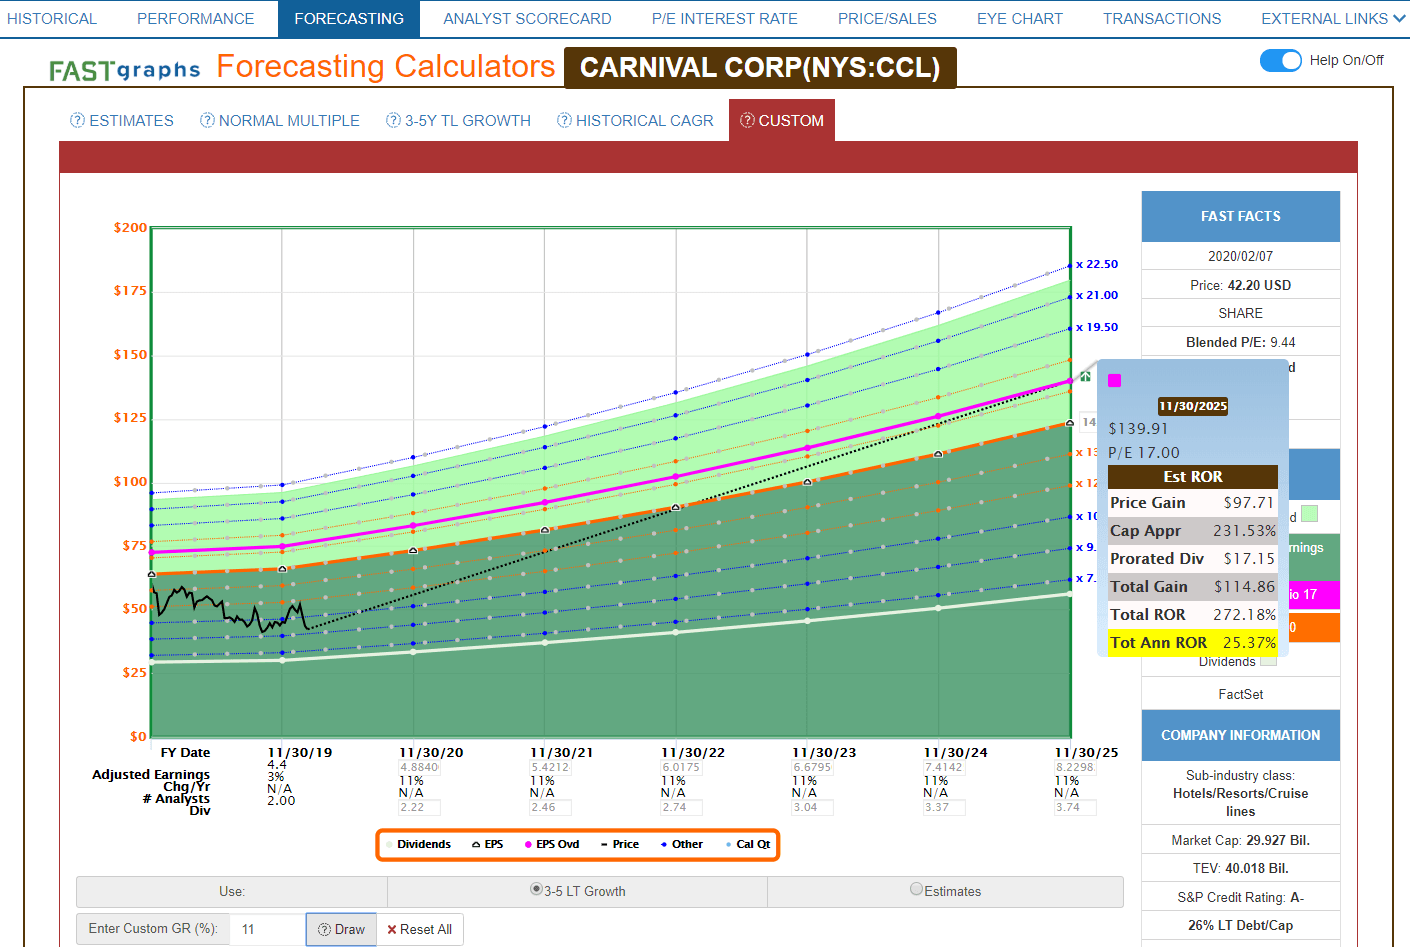Switch to the CUSTOM calculator tab
The image size is (1410, 947).
[x=782, y=121]
